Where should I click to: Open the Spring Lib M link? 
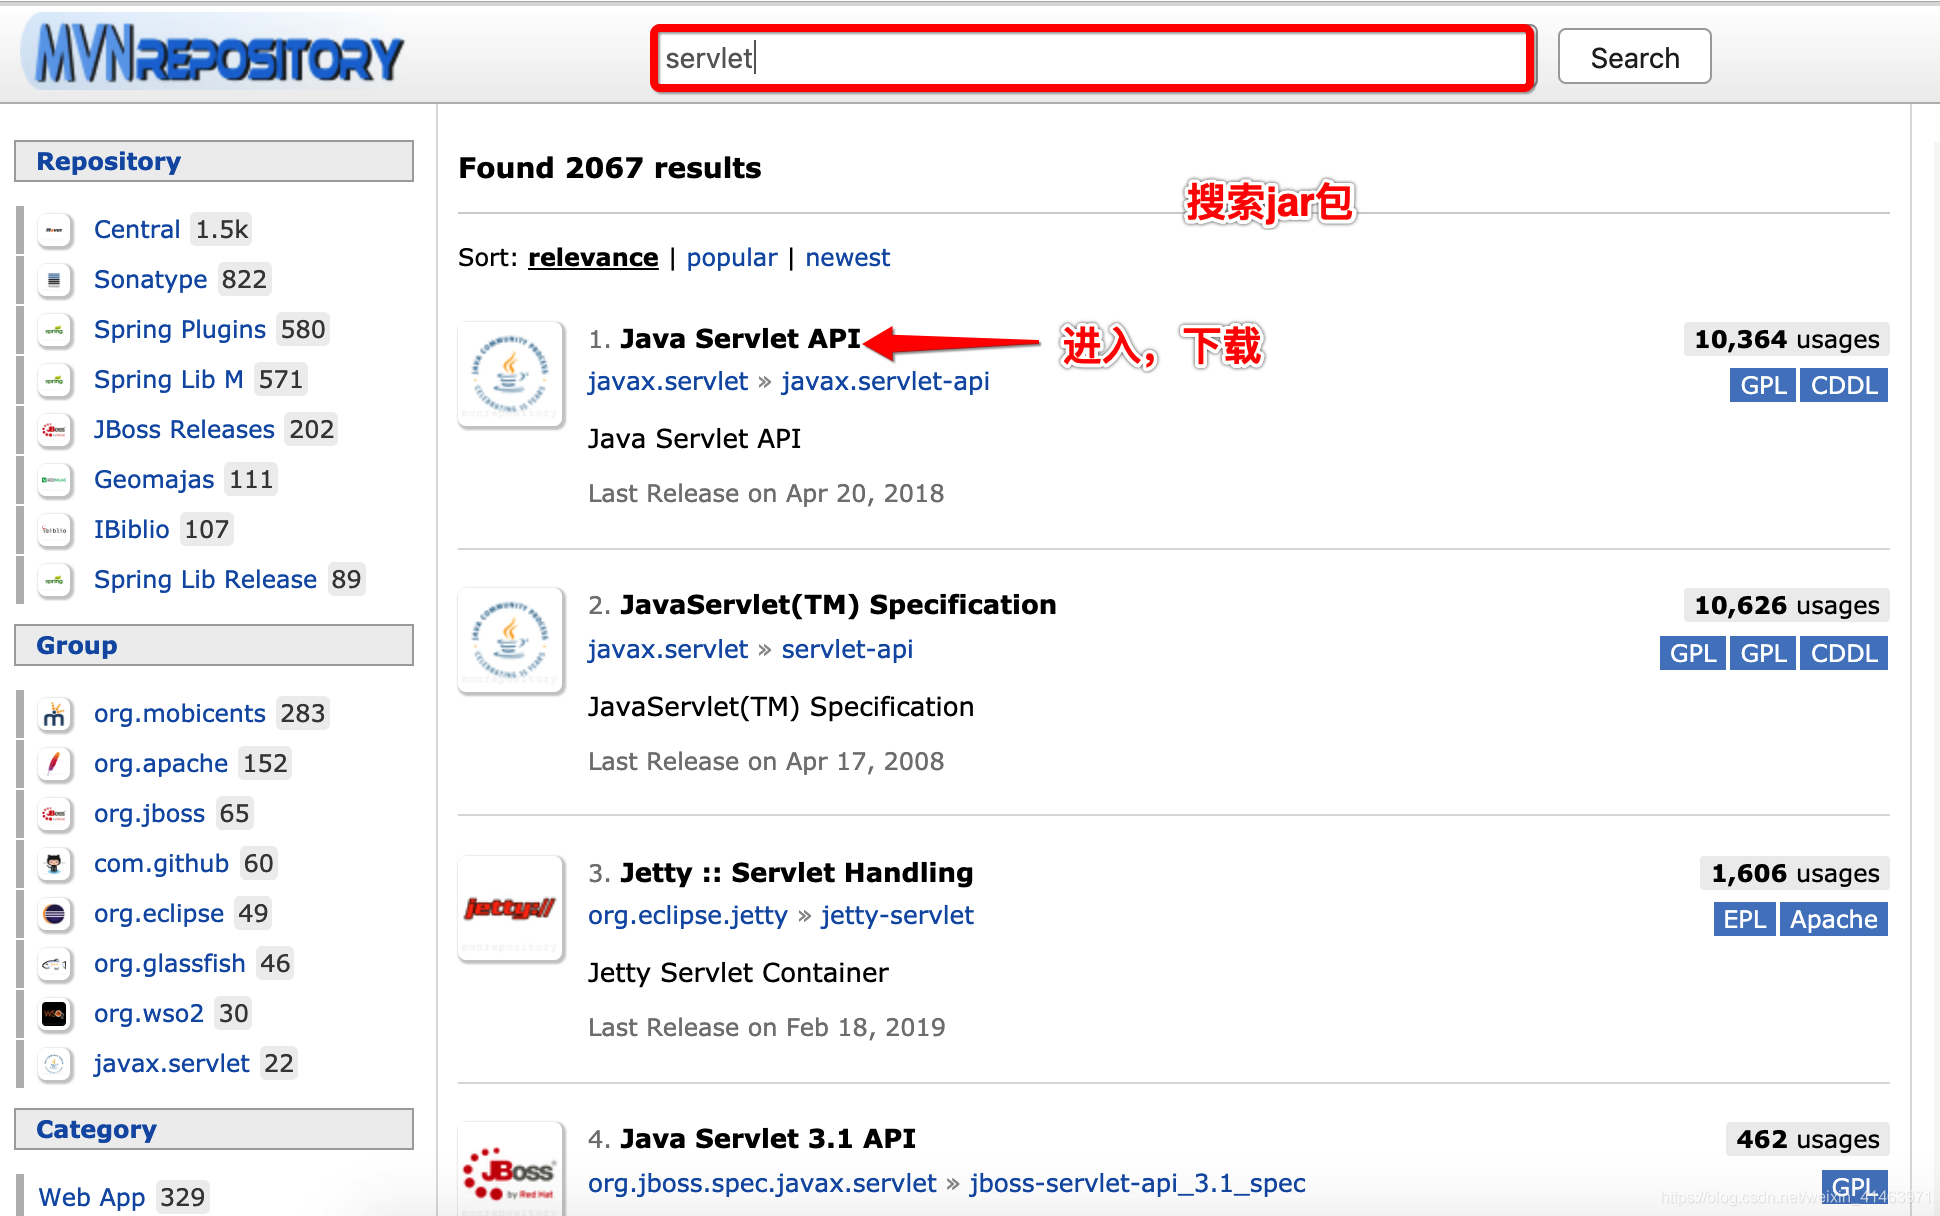pyautogui.click(x=169, y=380)
